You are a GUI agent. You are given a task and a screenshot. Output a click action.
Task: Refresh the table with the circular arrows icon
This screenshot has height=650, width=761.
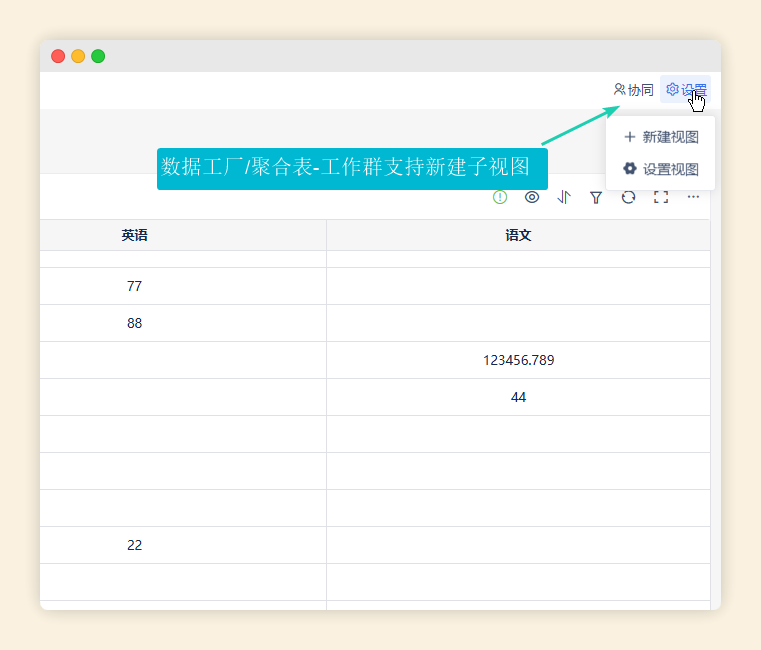(629, 197)
